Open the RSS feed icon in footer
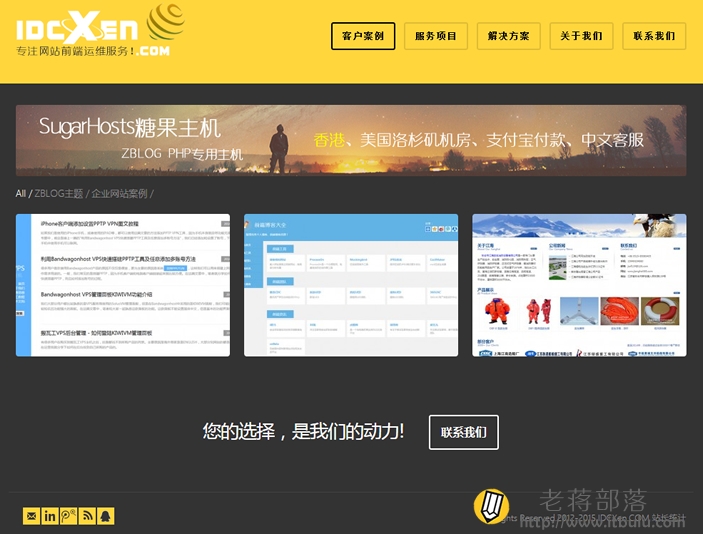703x534 pixels. (x=87, y=516)
